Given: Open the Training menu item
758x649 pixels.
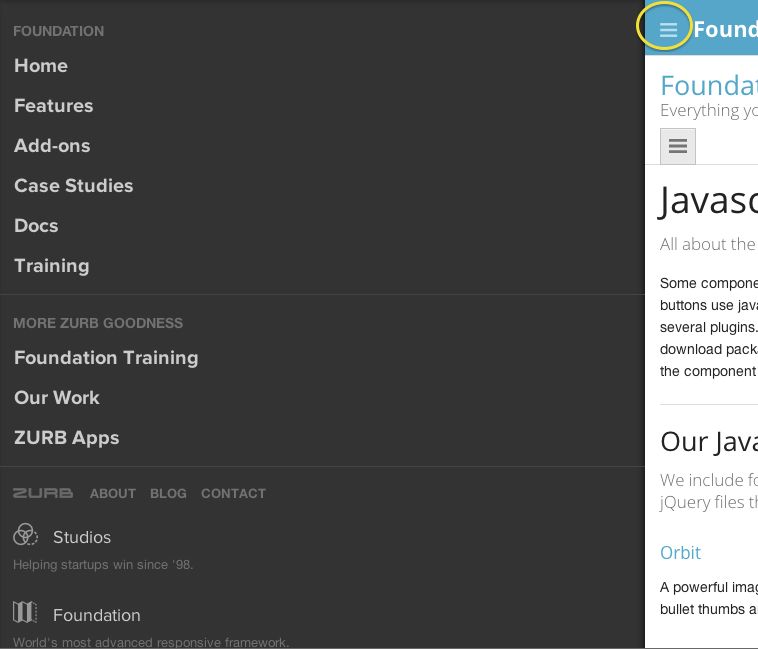Looking at the screenshot, I should [x=52, y=266].
